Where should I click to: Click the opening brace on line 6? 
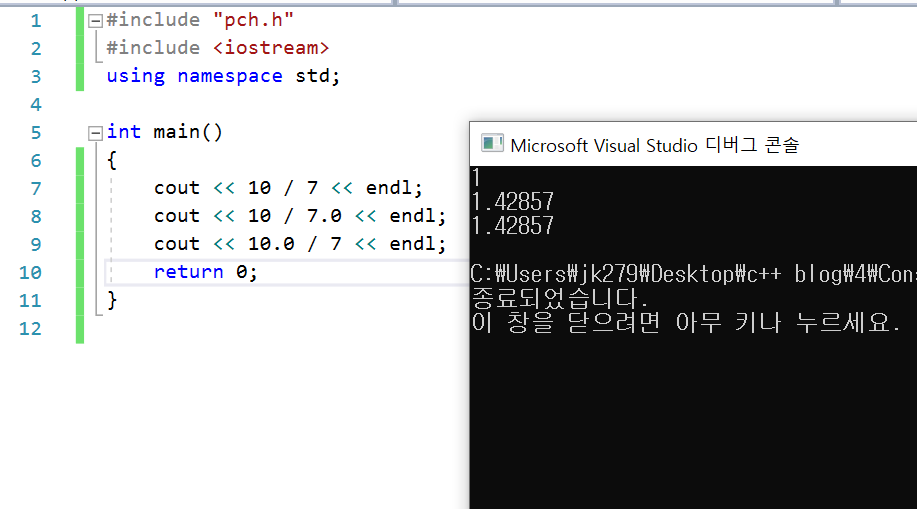(x=112, y=160)
